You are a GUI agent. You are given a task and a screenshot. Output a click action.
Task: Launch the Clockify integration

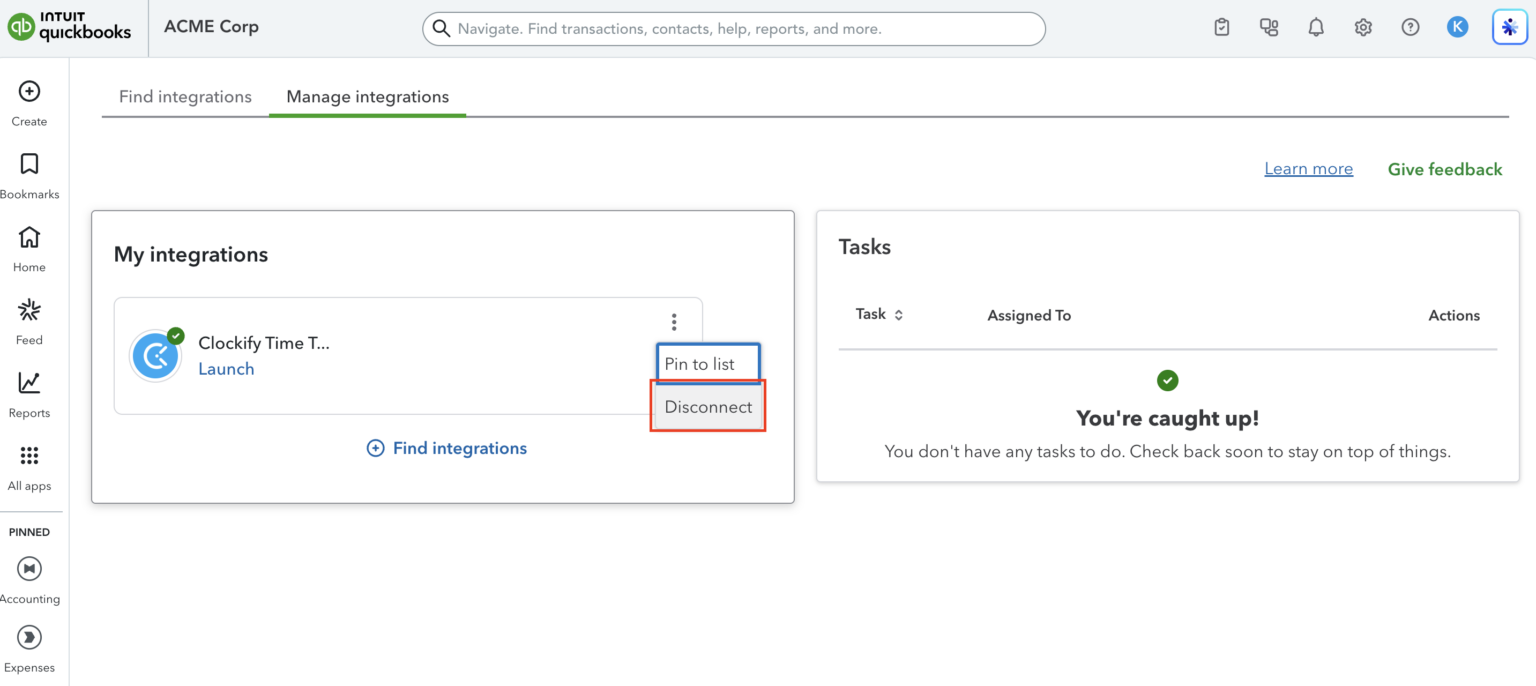click(x=226, y=369)
